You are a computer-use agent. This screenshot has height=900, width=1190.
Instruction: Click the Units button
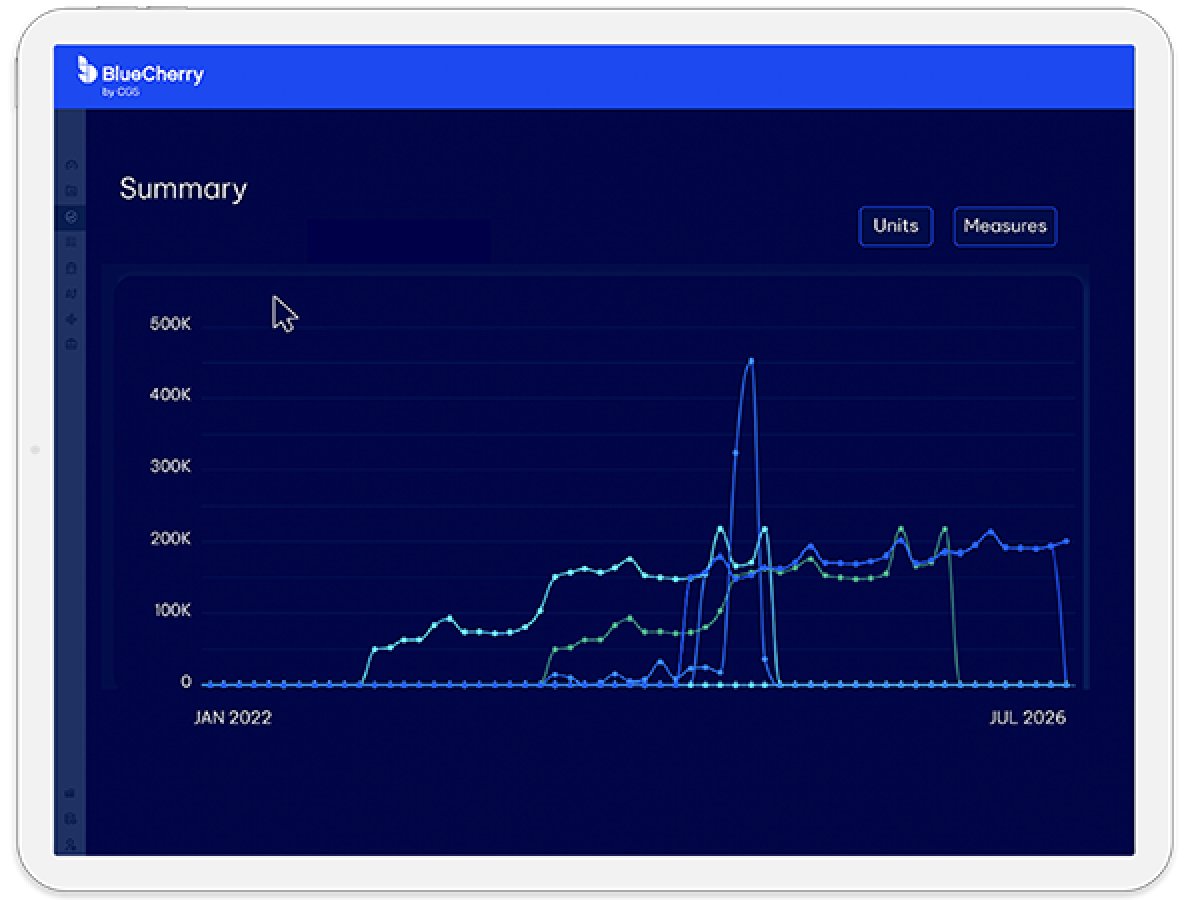pyautogui.click(x=895, y=226)
